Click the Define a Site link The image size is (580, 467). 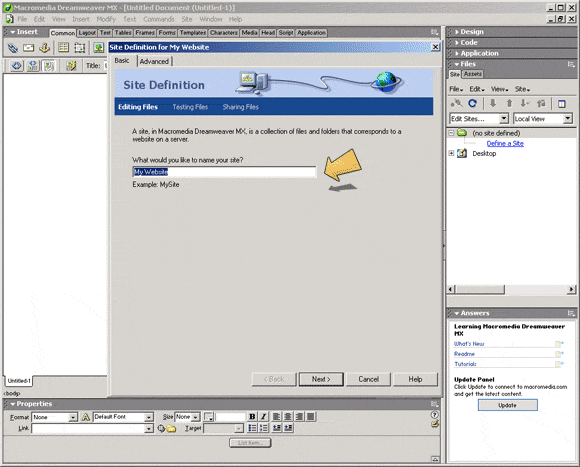click(x=505, y=143)
